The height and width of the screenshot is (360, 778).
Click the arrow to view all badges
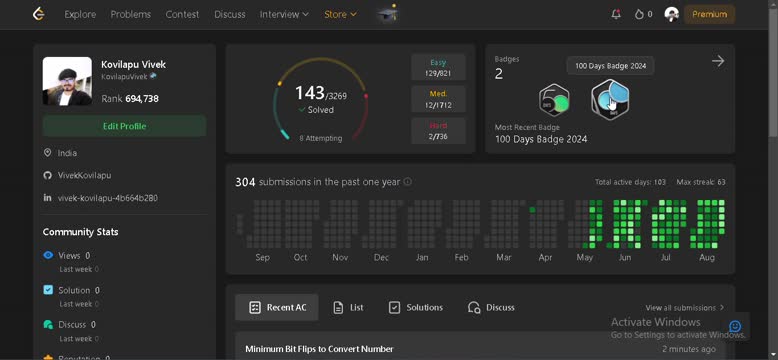[x=718, y=61]
